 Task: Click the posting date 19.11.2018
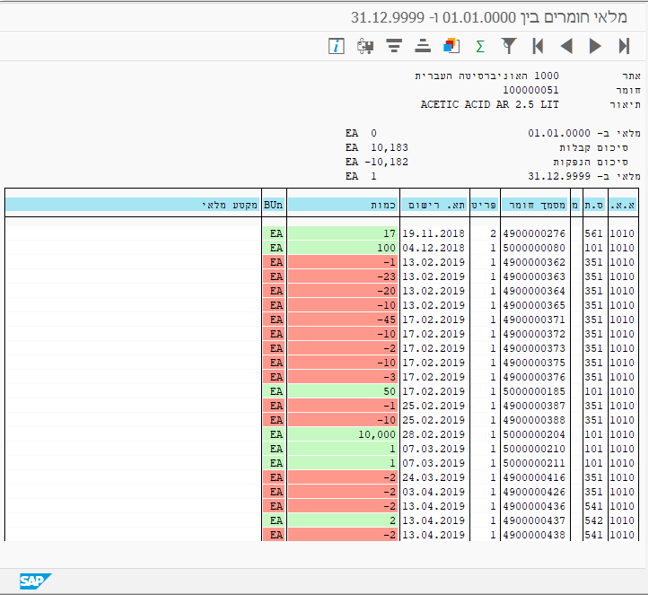(434, 233)
